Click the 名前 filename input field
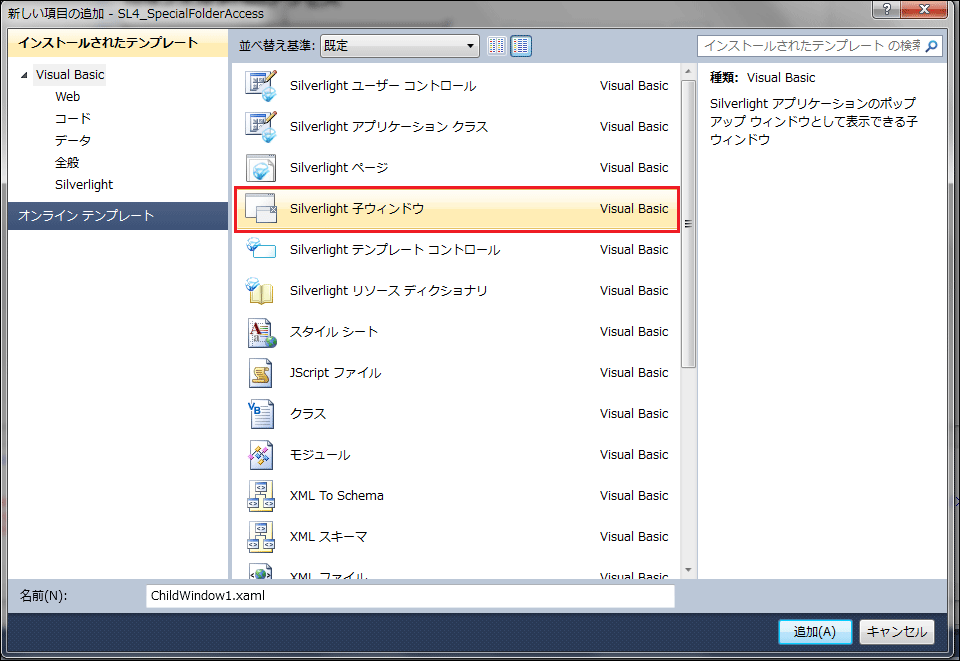 (410, 596)
